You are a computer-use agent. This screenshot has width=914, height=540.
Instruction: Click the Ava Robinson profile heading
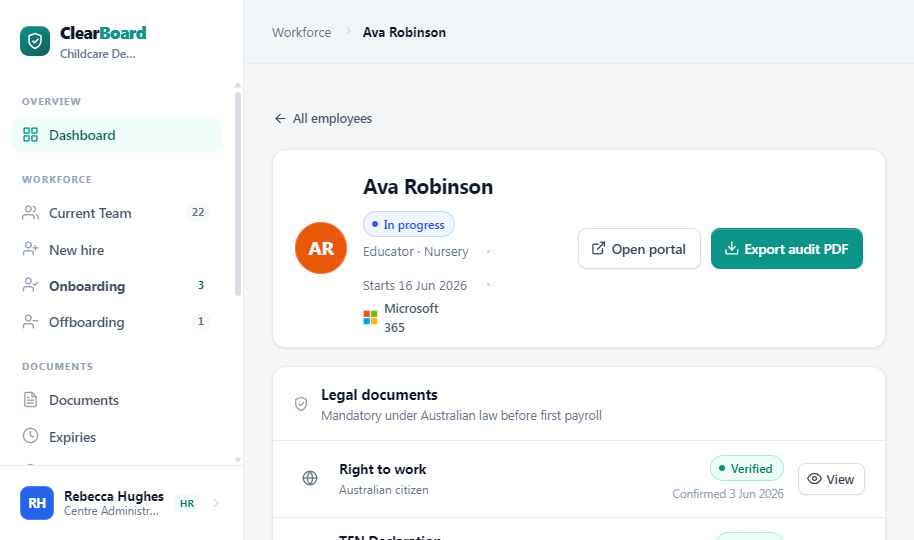click(428, 187)
